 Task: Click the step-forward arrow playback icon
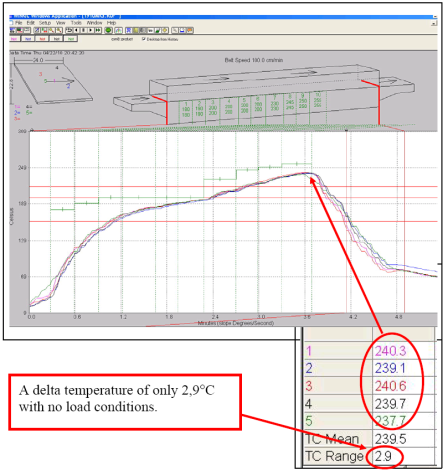tap(90, 30)
